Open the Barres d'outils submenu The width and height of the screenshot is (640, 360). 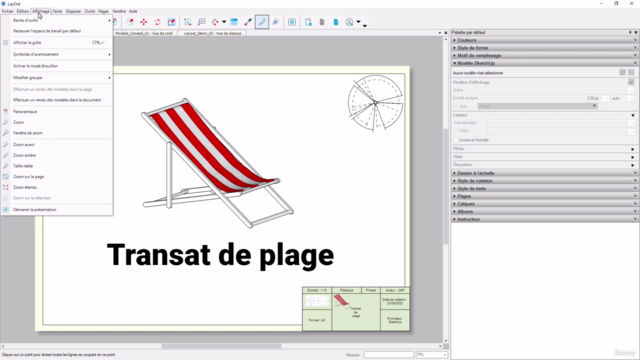(57, 20)
